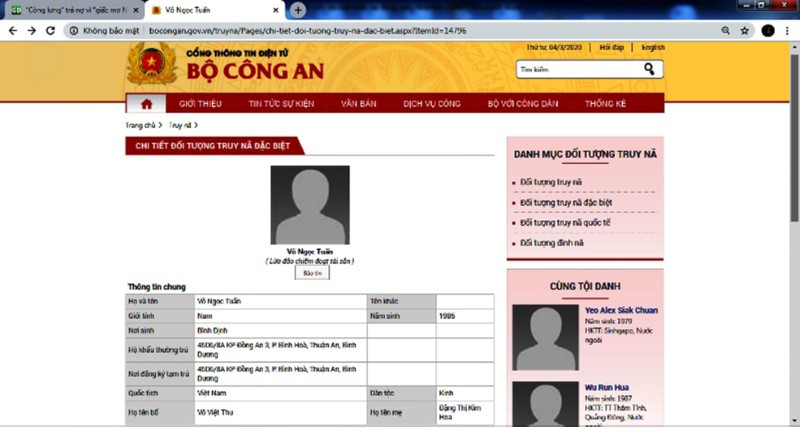Open the Dịch Vụ Công menu
The image size is (800, 427).
pos(431,103)
